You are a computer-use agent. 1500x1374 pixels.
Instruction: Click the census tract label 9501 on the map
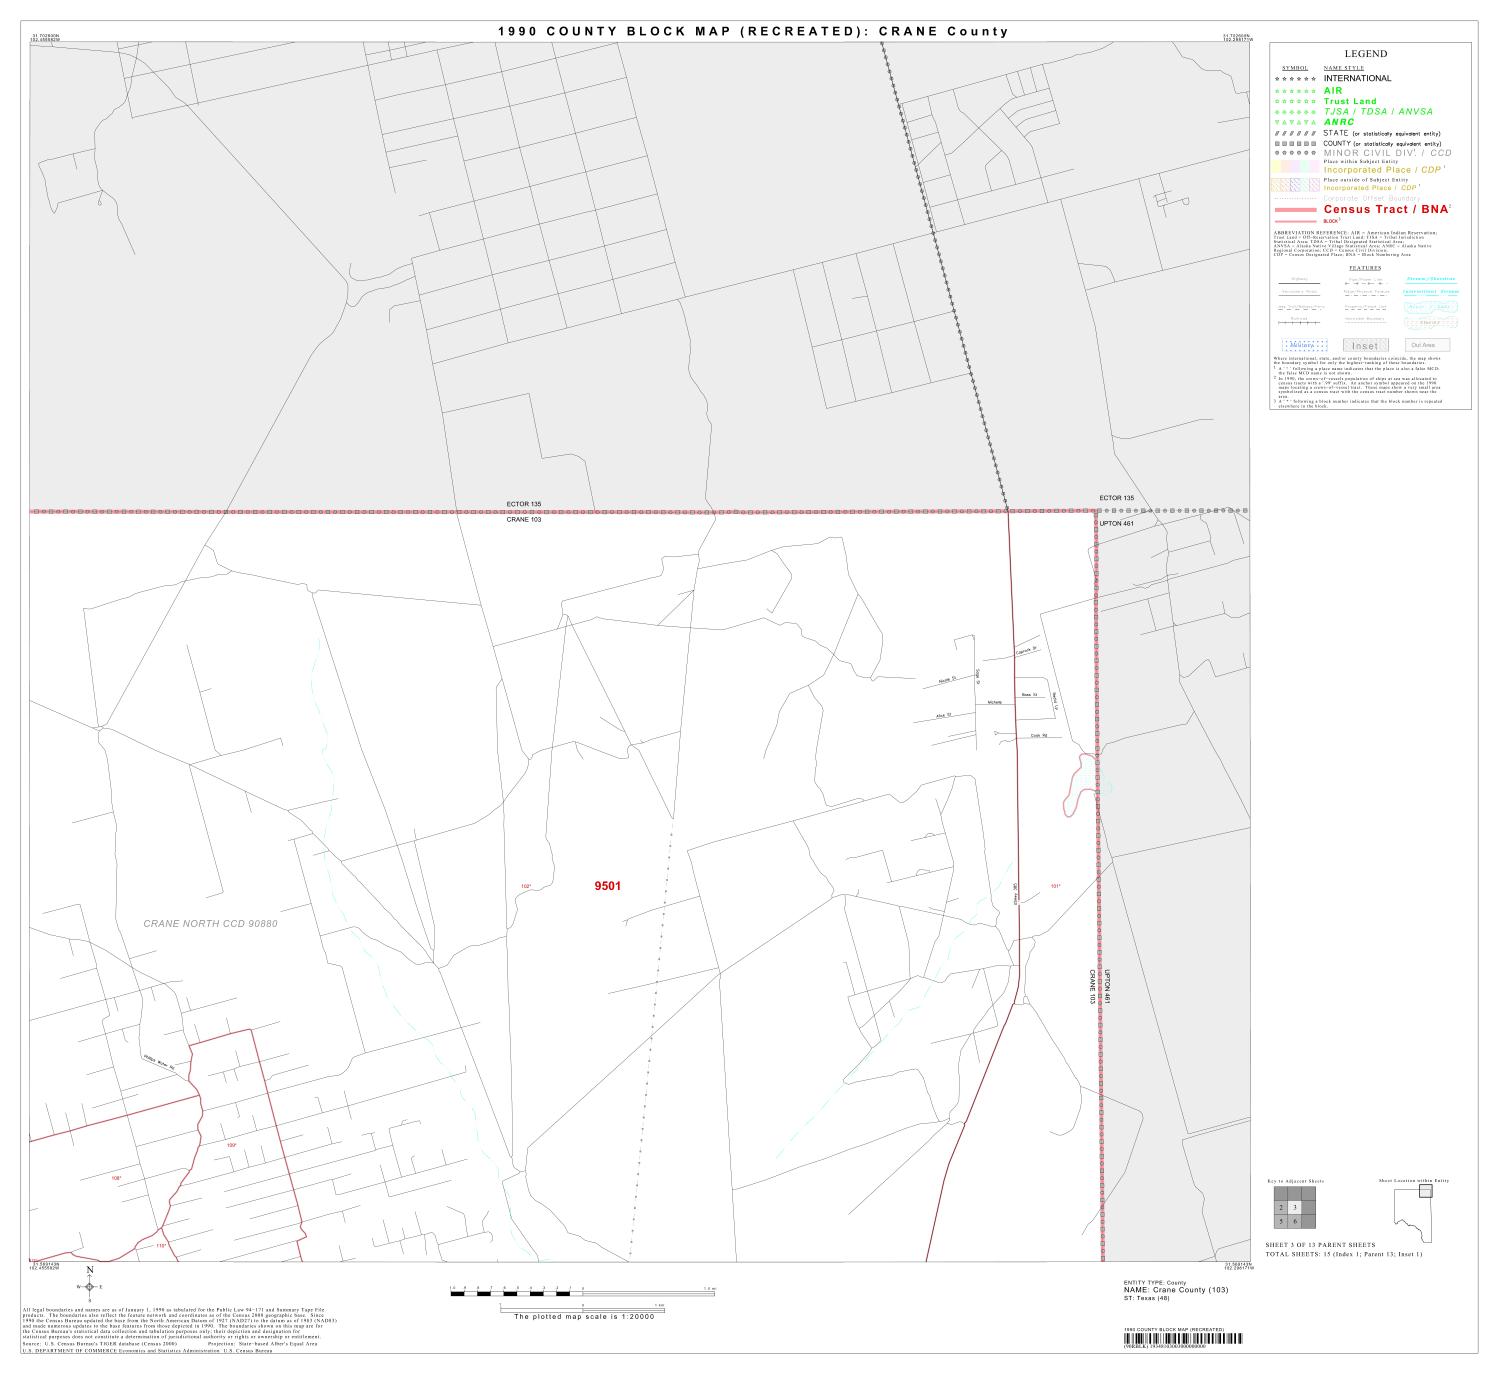tap(610, 885)
